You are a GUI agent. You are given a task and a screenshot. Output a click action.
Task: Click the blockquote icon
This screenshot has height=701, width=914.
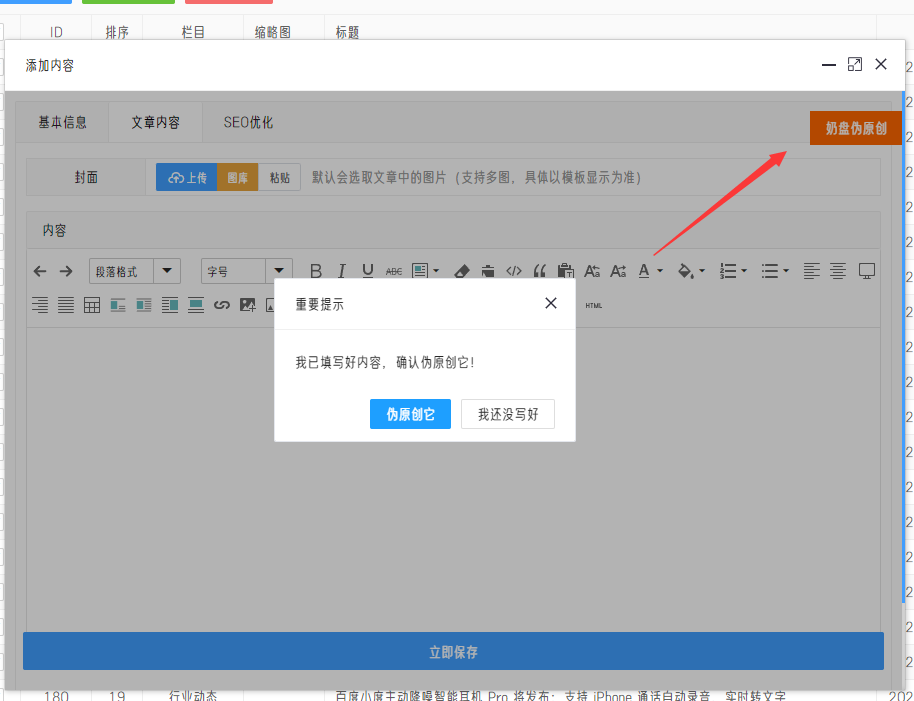point(540,271)
